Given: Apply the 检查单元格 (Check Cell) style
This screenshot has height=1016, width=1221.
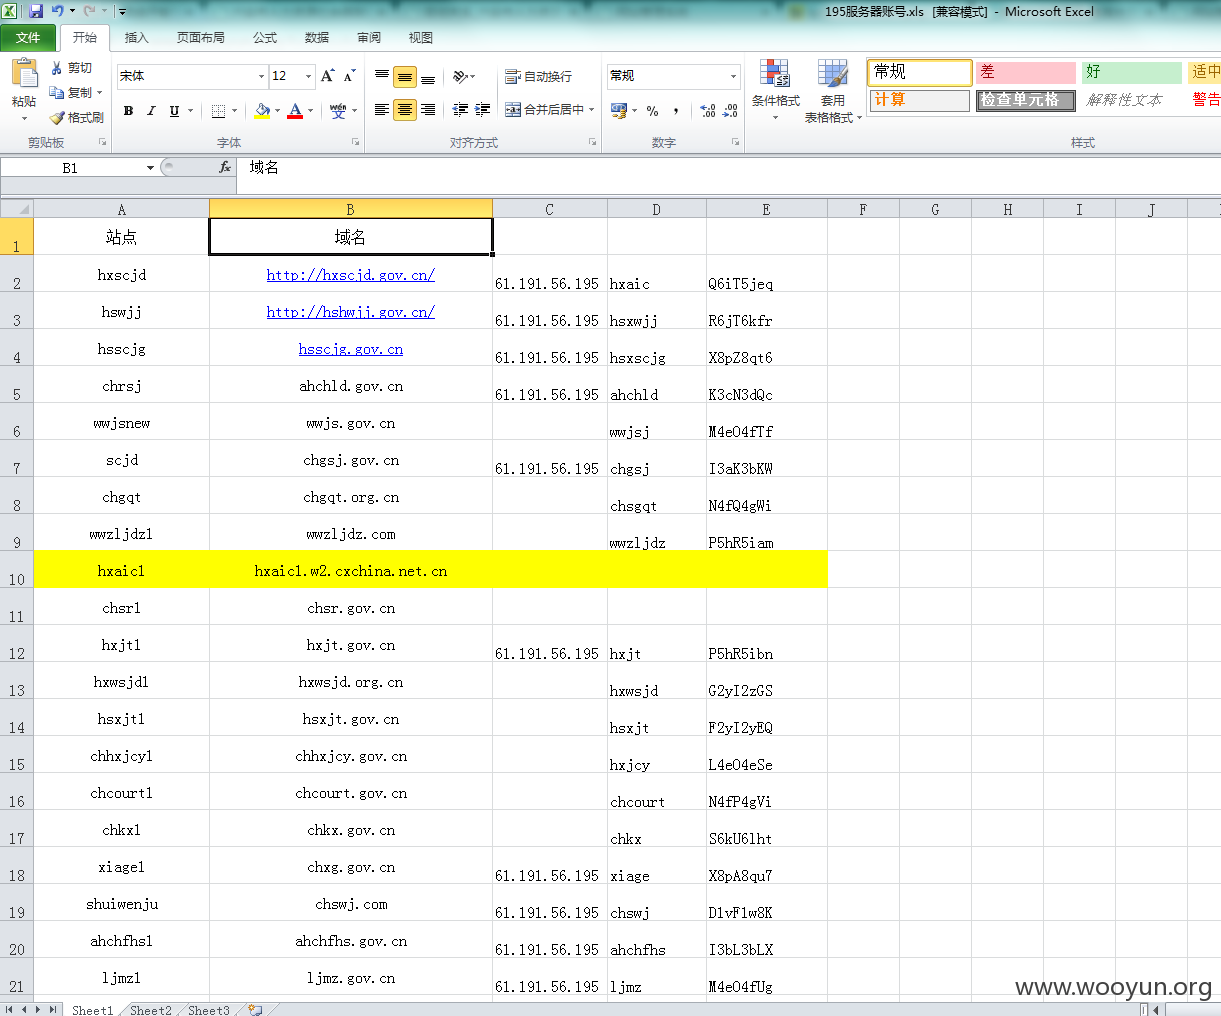Looking at the screenshot, I should click(x=1025, y=100).
